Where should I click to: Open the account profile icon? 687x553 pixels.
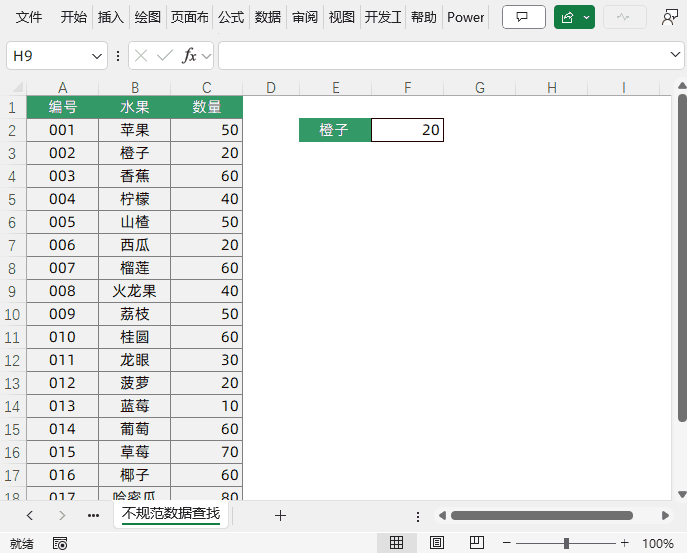tap(670, 17)
